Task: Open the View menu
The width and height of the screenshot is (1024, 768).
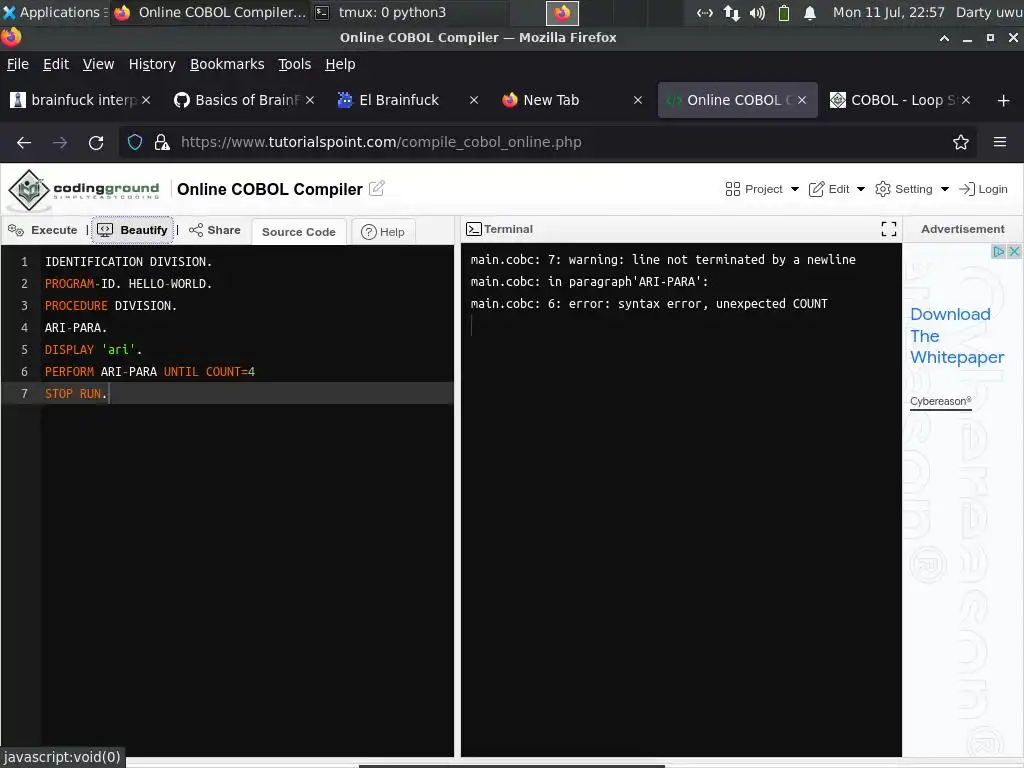Action: (98, 64)
